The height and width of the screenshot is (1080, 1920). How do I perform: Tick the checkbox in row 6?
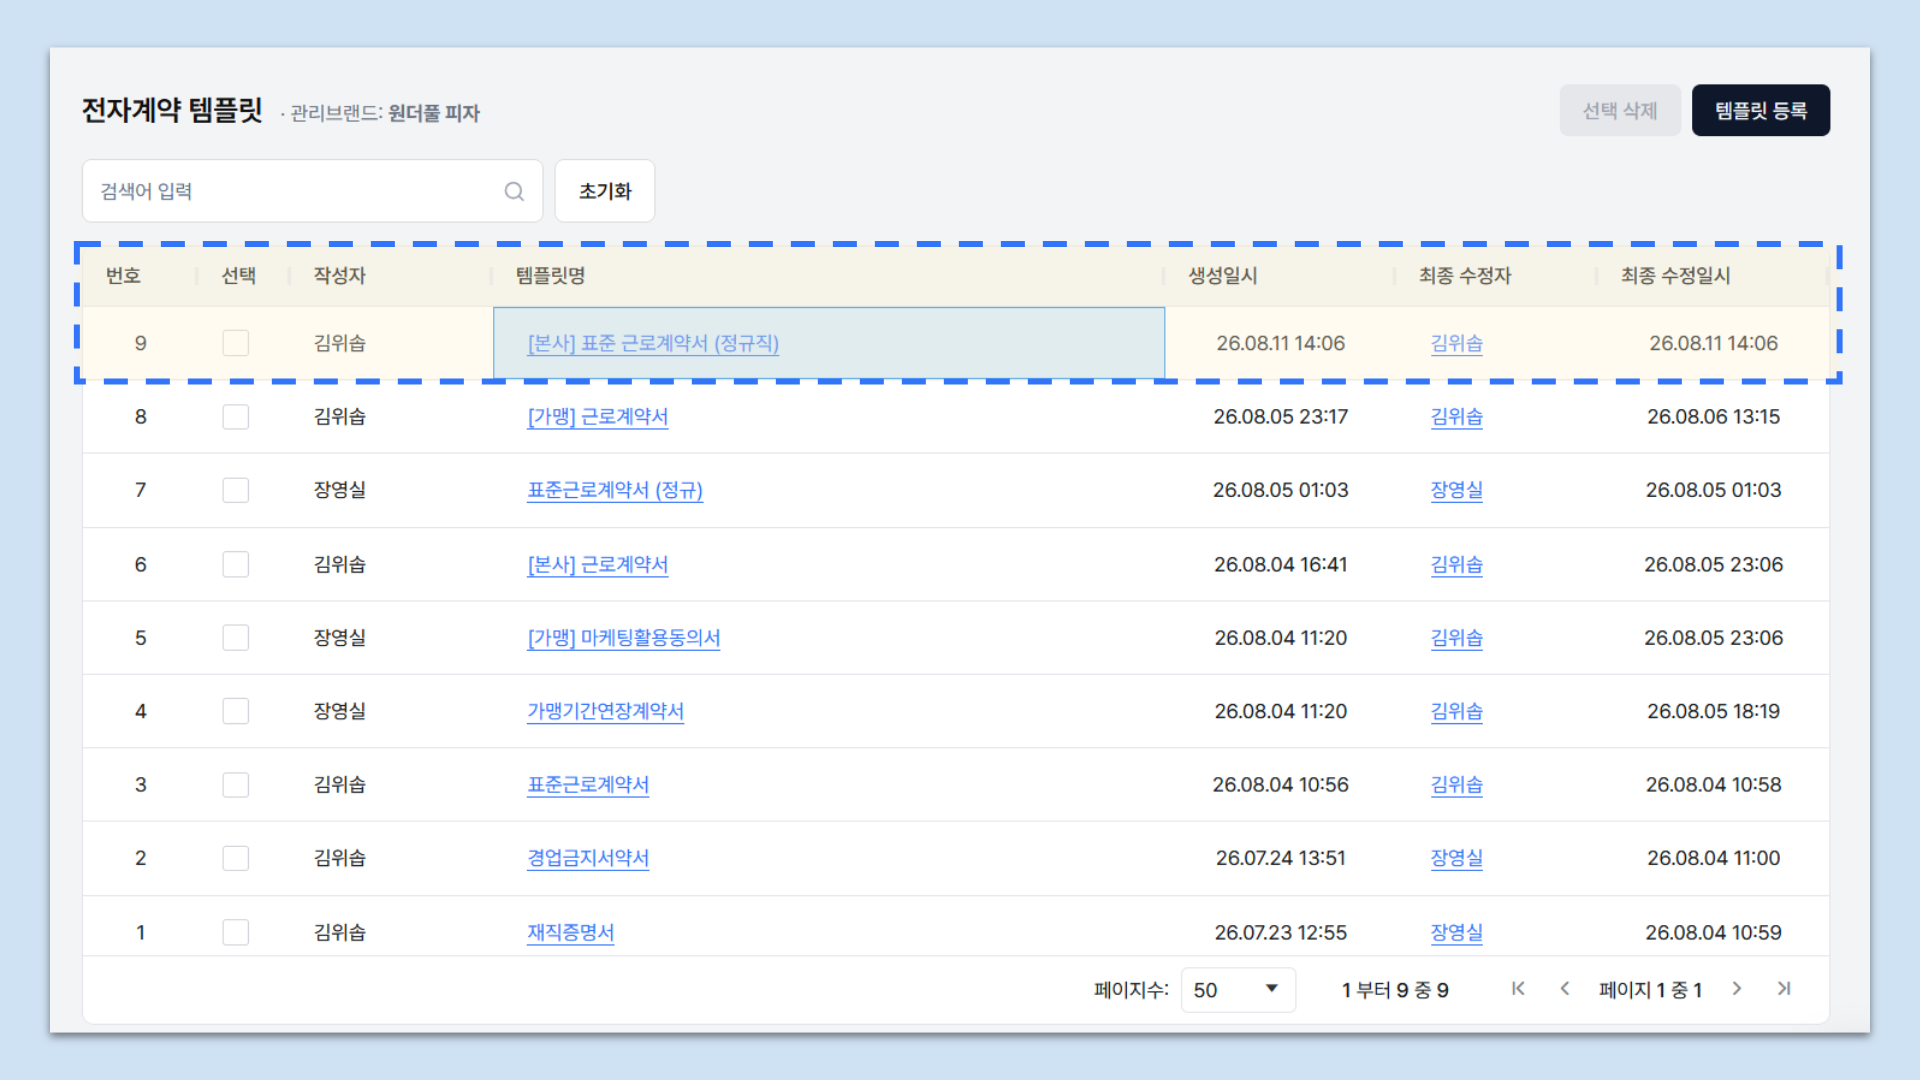click(236, 564)
